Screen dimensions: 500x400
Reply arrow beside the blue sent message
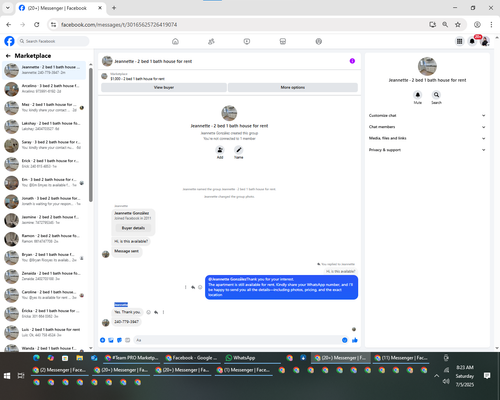(x=193, y=287)
